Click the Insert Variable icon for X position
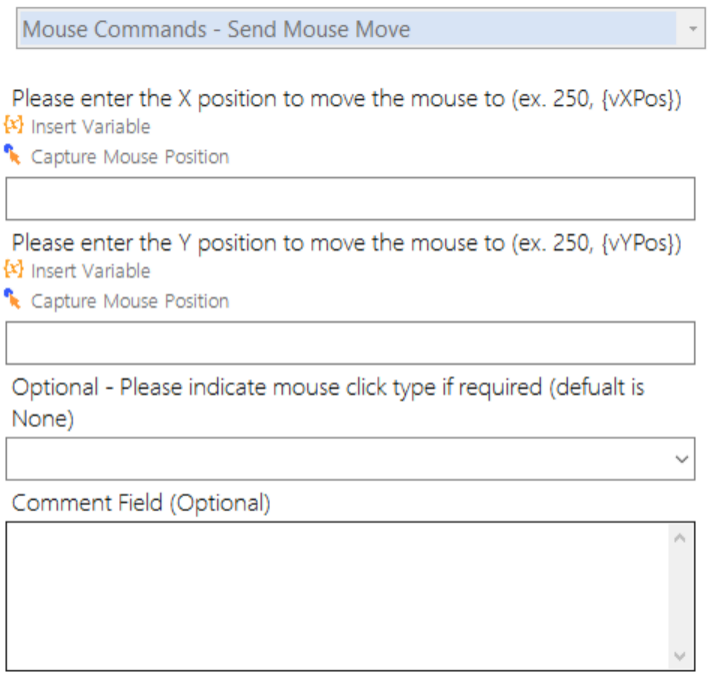Screen dimensions: 710x678 coord(14,126)
